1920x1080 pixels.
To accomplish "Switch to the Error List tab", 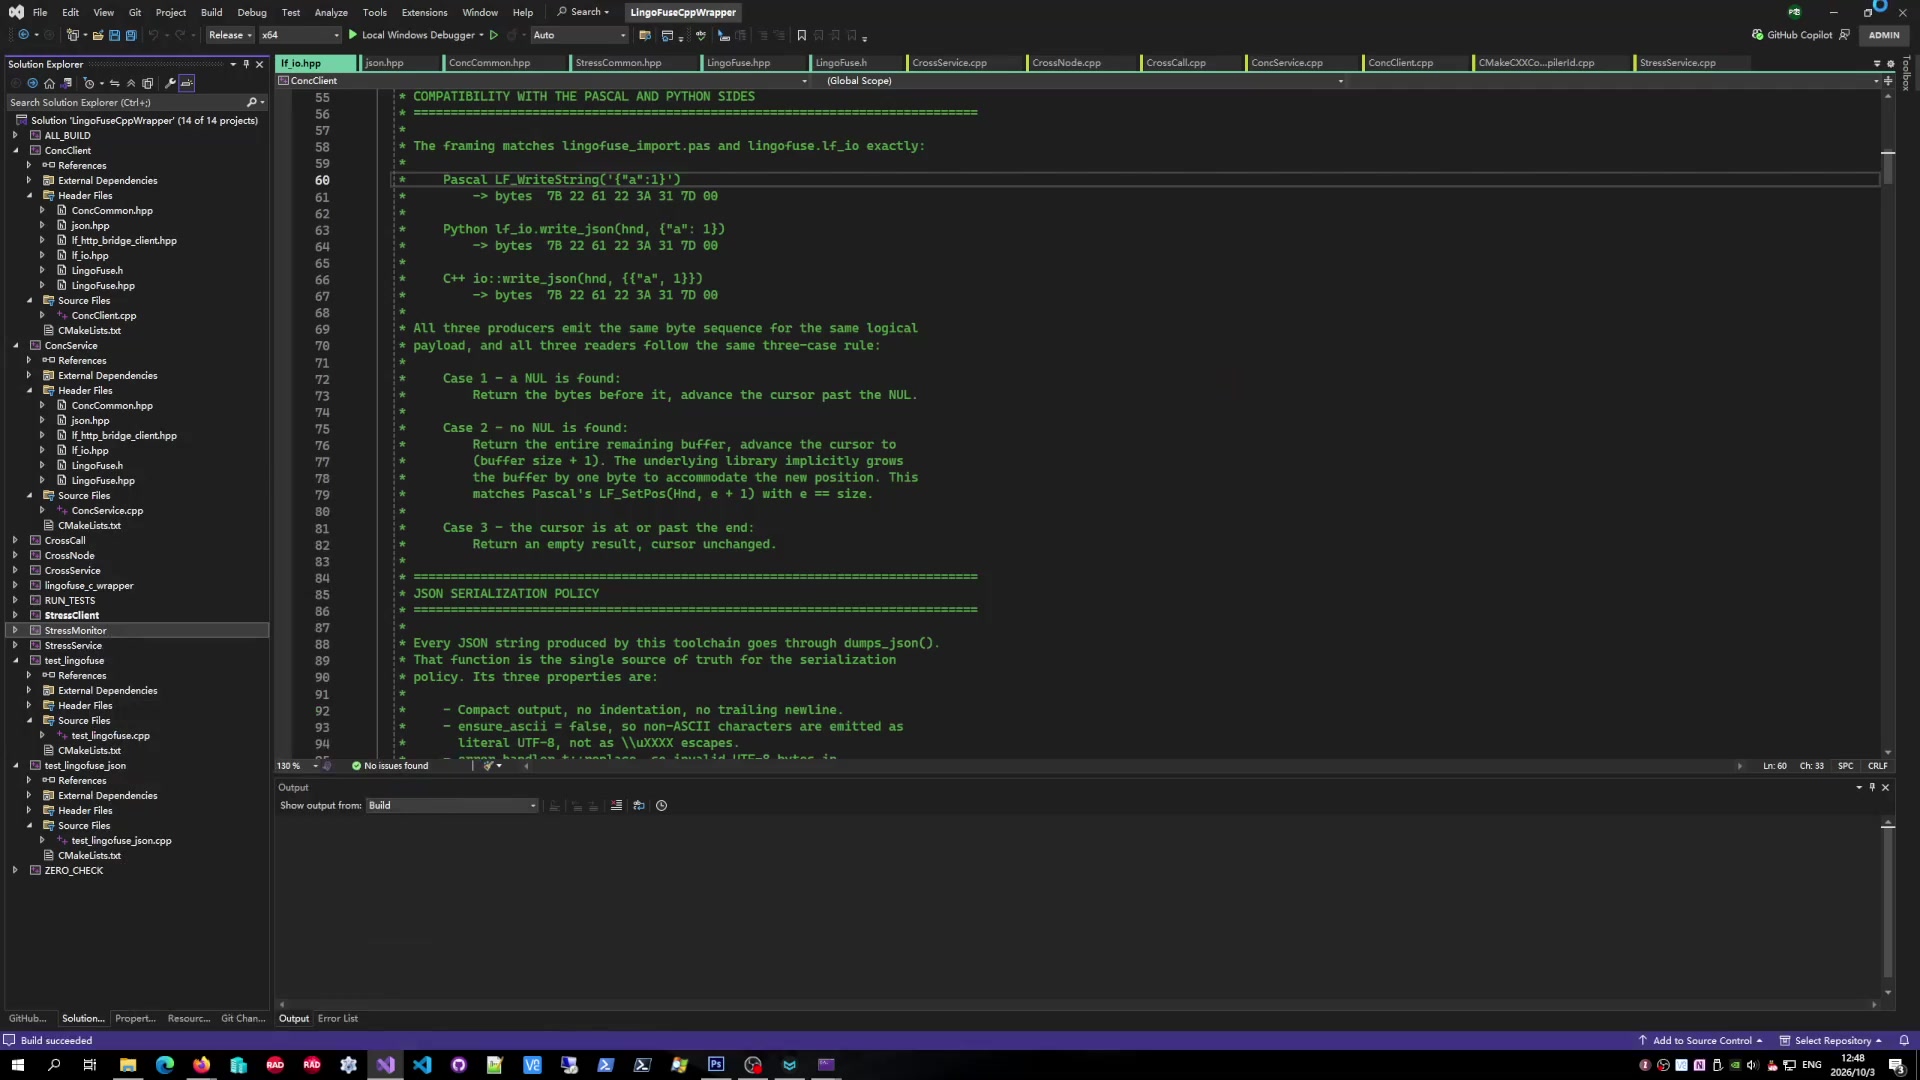I will tap(338, 1019).
